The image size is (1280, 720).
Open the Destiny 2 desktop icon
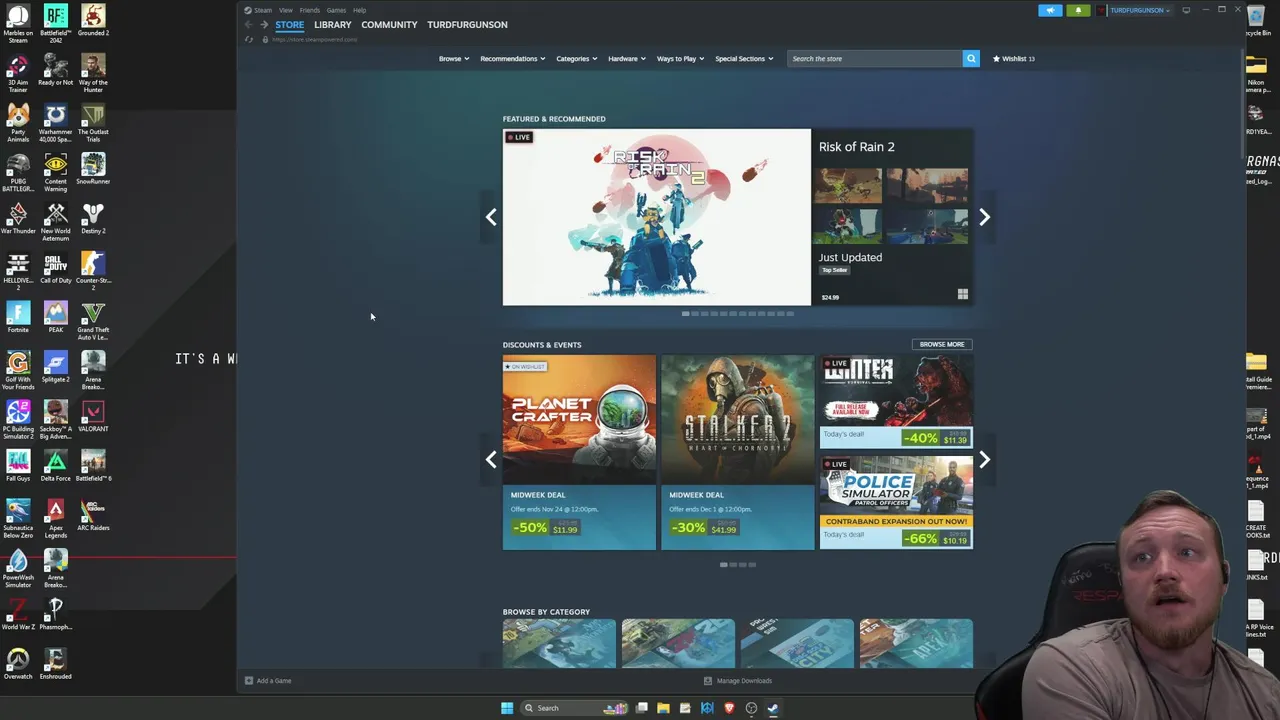pos(93,219)
